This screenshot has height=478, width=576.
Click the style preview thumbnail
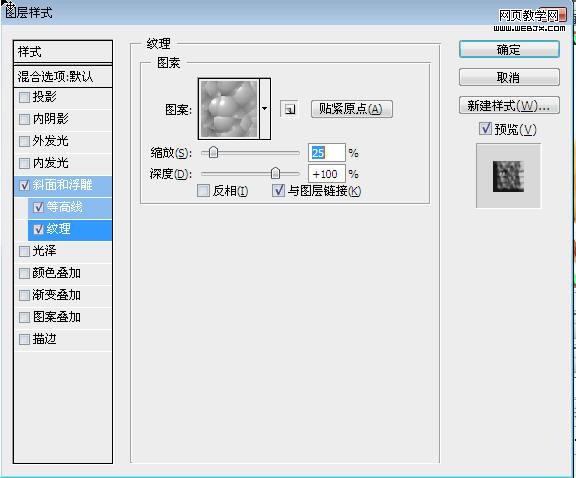[x=508, y=176]
